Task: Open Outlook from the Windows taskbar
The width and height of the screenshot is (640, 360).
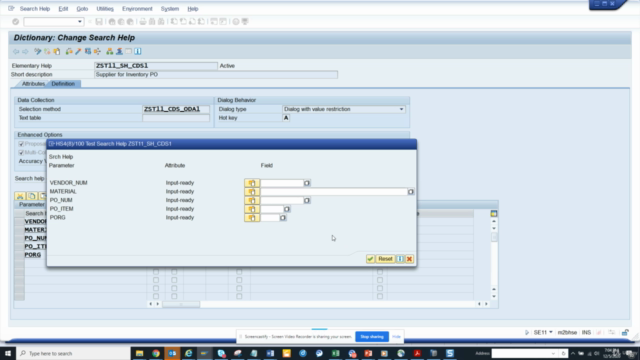Action: click(172, 353)
